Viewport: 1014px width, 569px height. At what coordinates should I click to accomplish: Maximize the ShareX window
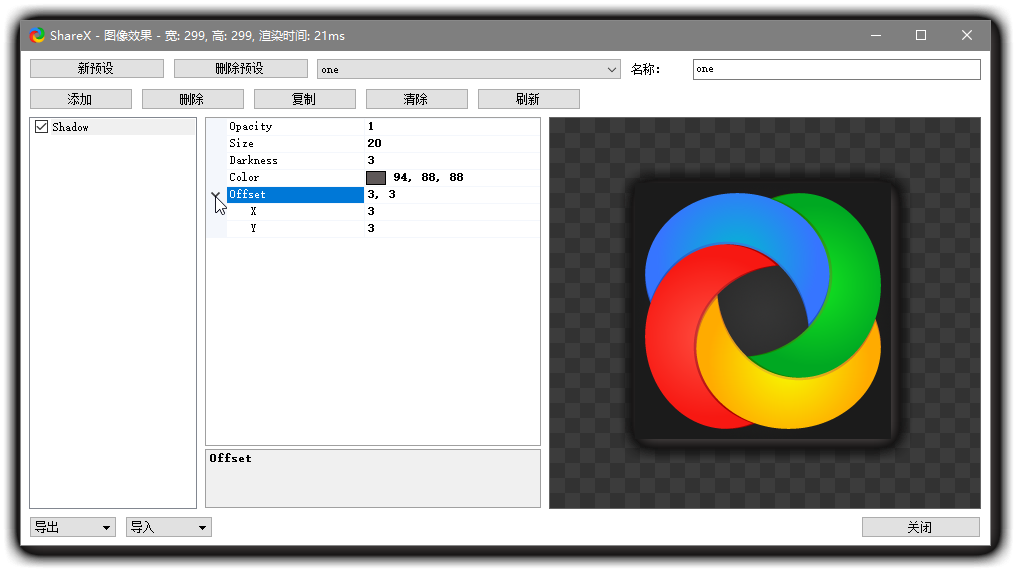pos(921,36)
